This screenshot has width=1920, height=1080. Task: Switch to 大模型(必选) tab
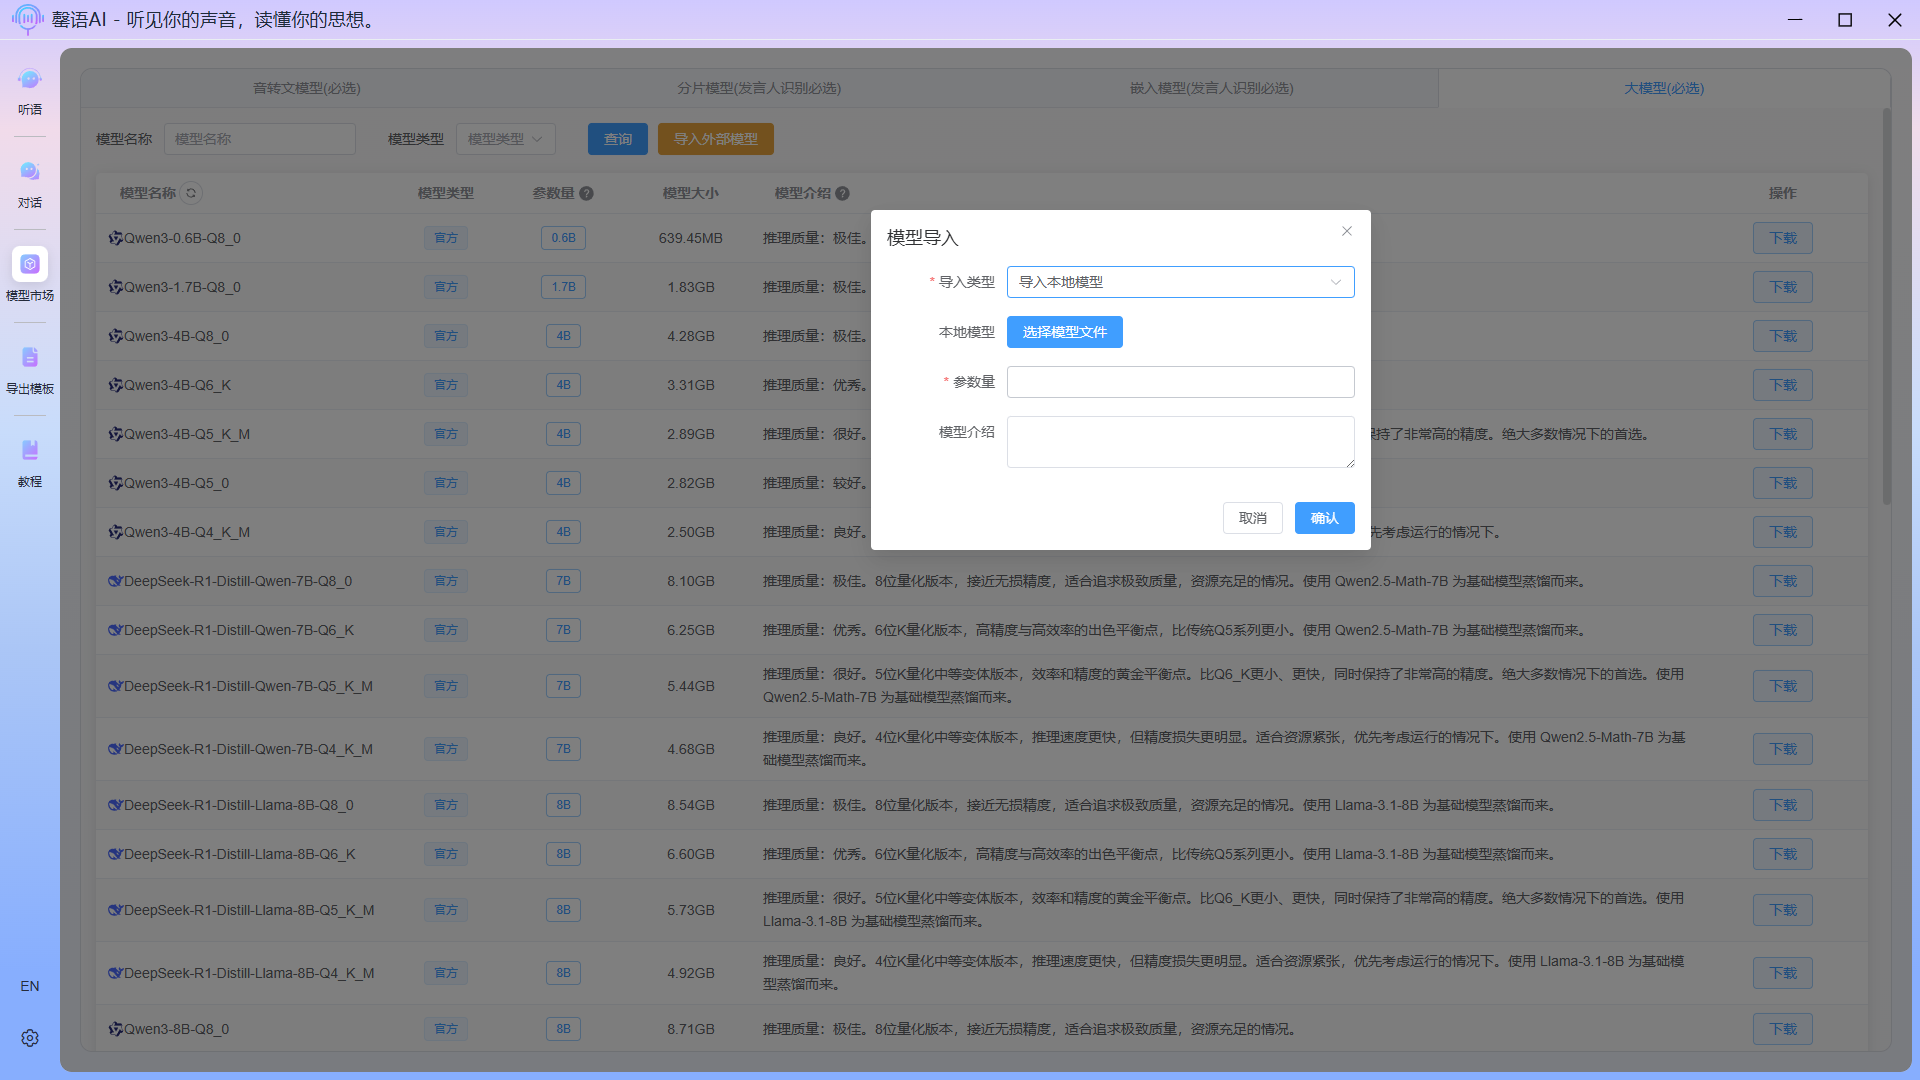pos(1664,88)
